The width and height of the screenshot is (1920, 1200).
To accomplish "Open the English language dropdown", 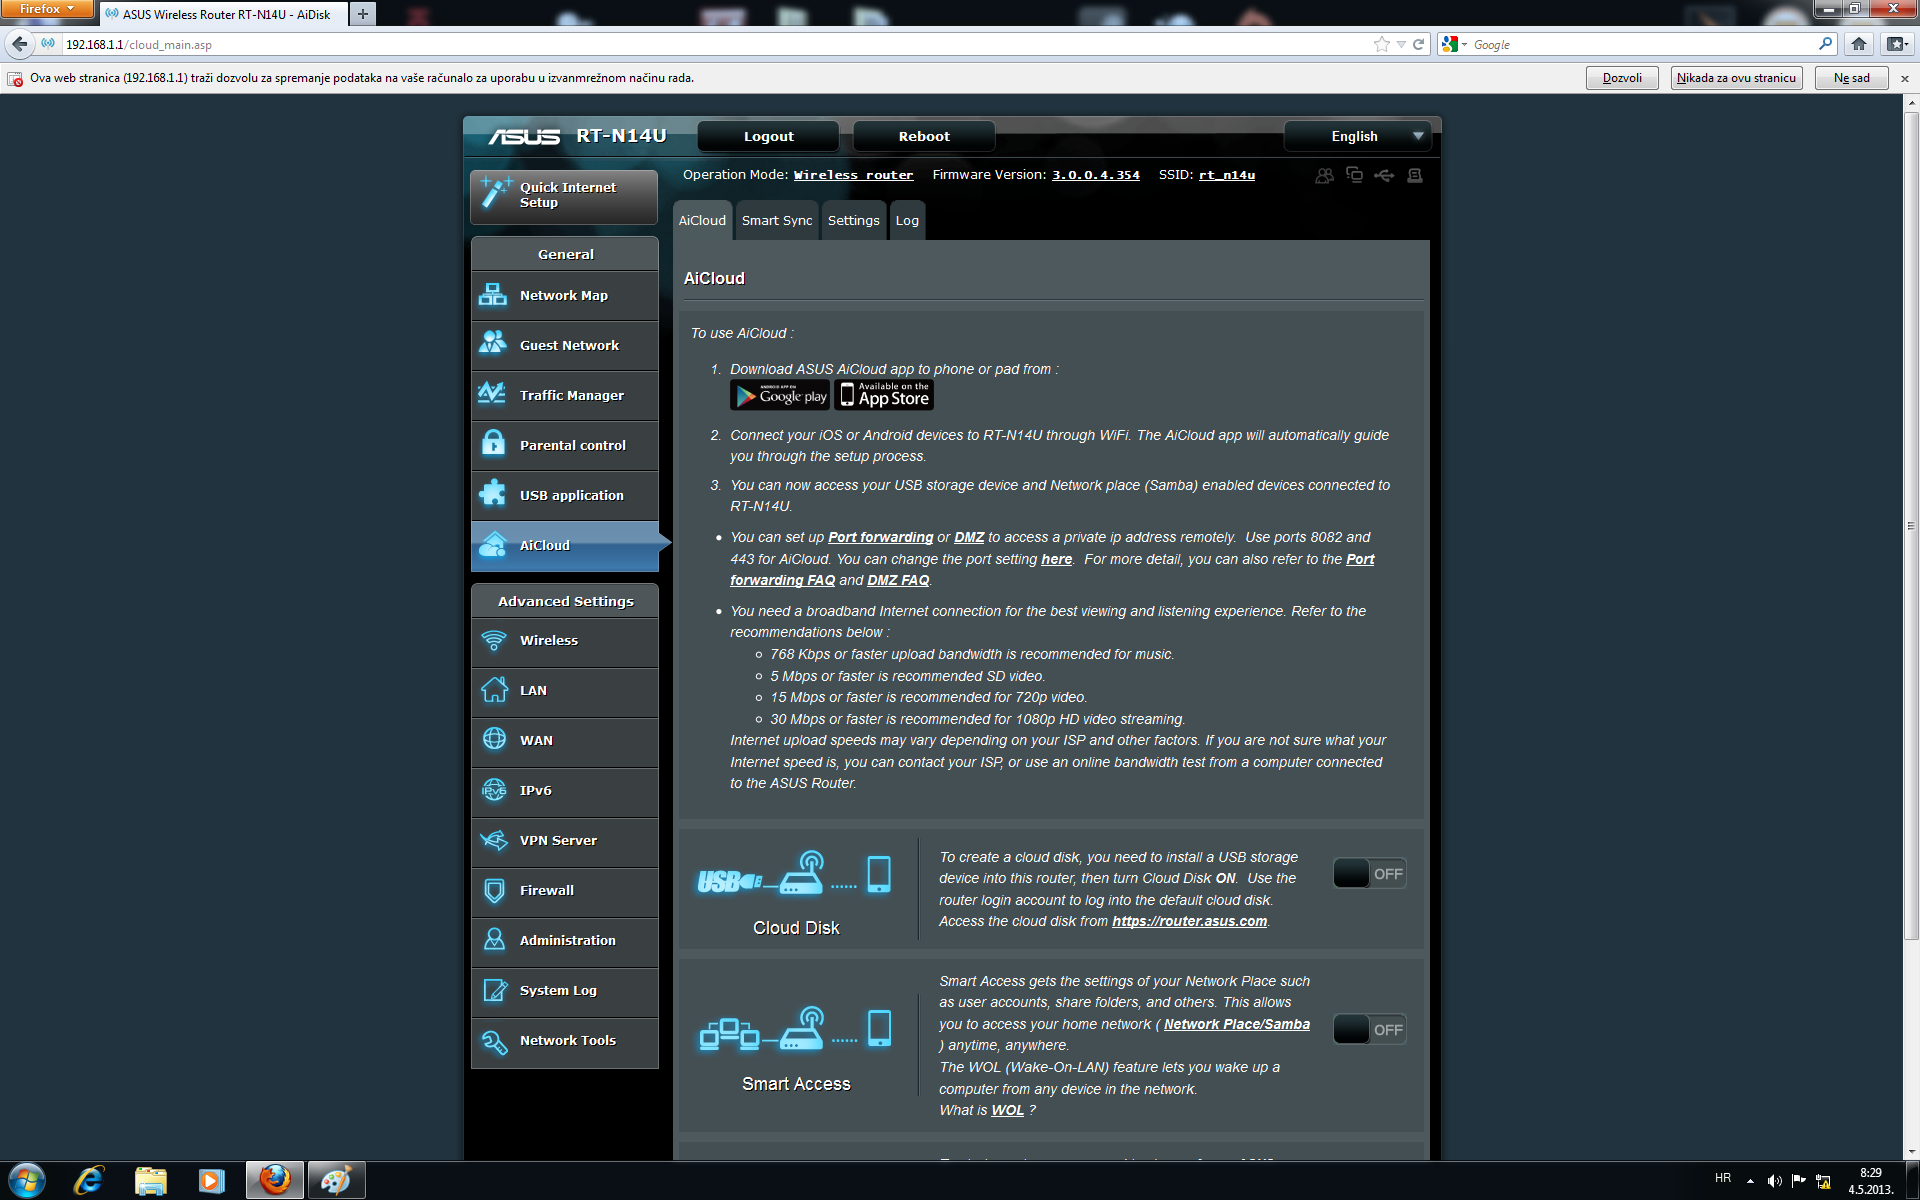I will pyautogui.click(x=1357, y=137).
